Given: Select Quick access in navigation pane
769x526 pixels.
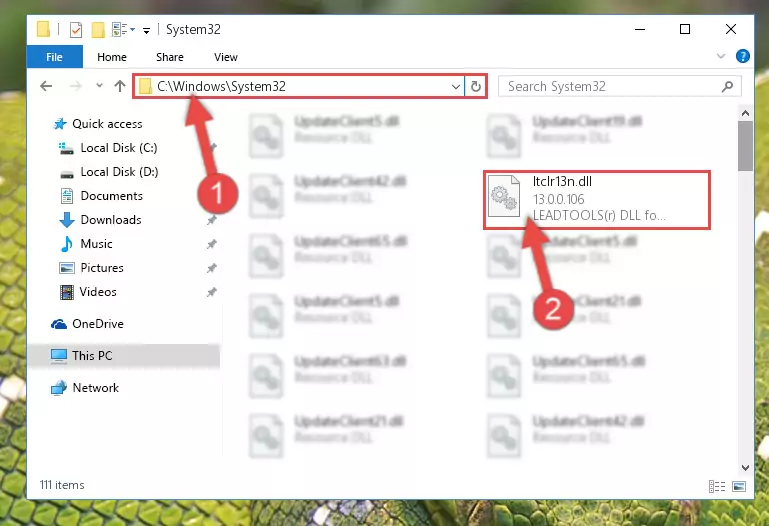Looking at the screenshot, I should click(107, 124).
